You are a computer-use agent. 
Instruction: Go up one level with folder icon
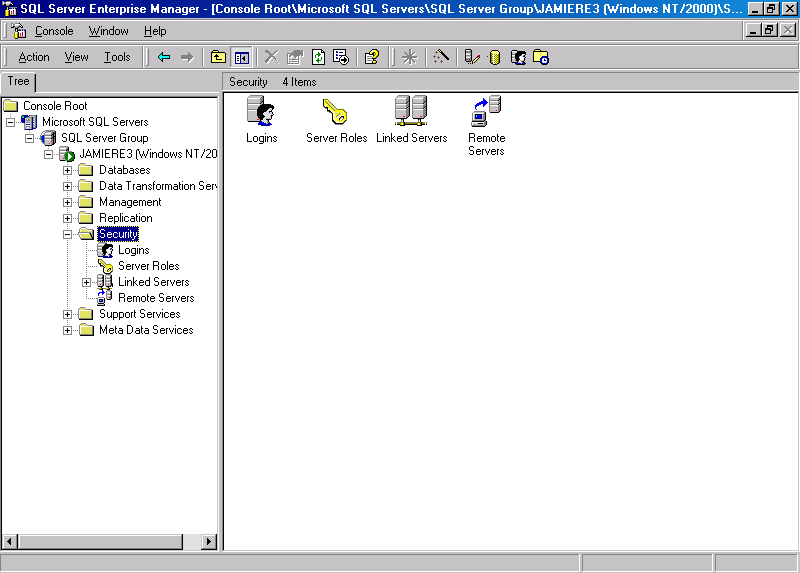[x=218, y=57]
